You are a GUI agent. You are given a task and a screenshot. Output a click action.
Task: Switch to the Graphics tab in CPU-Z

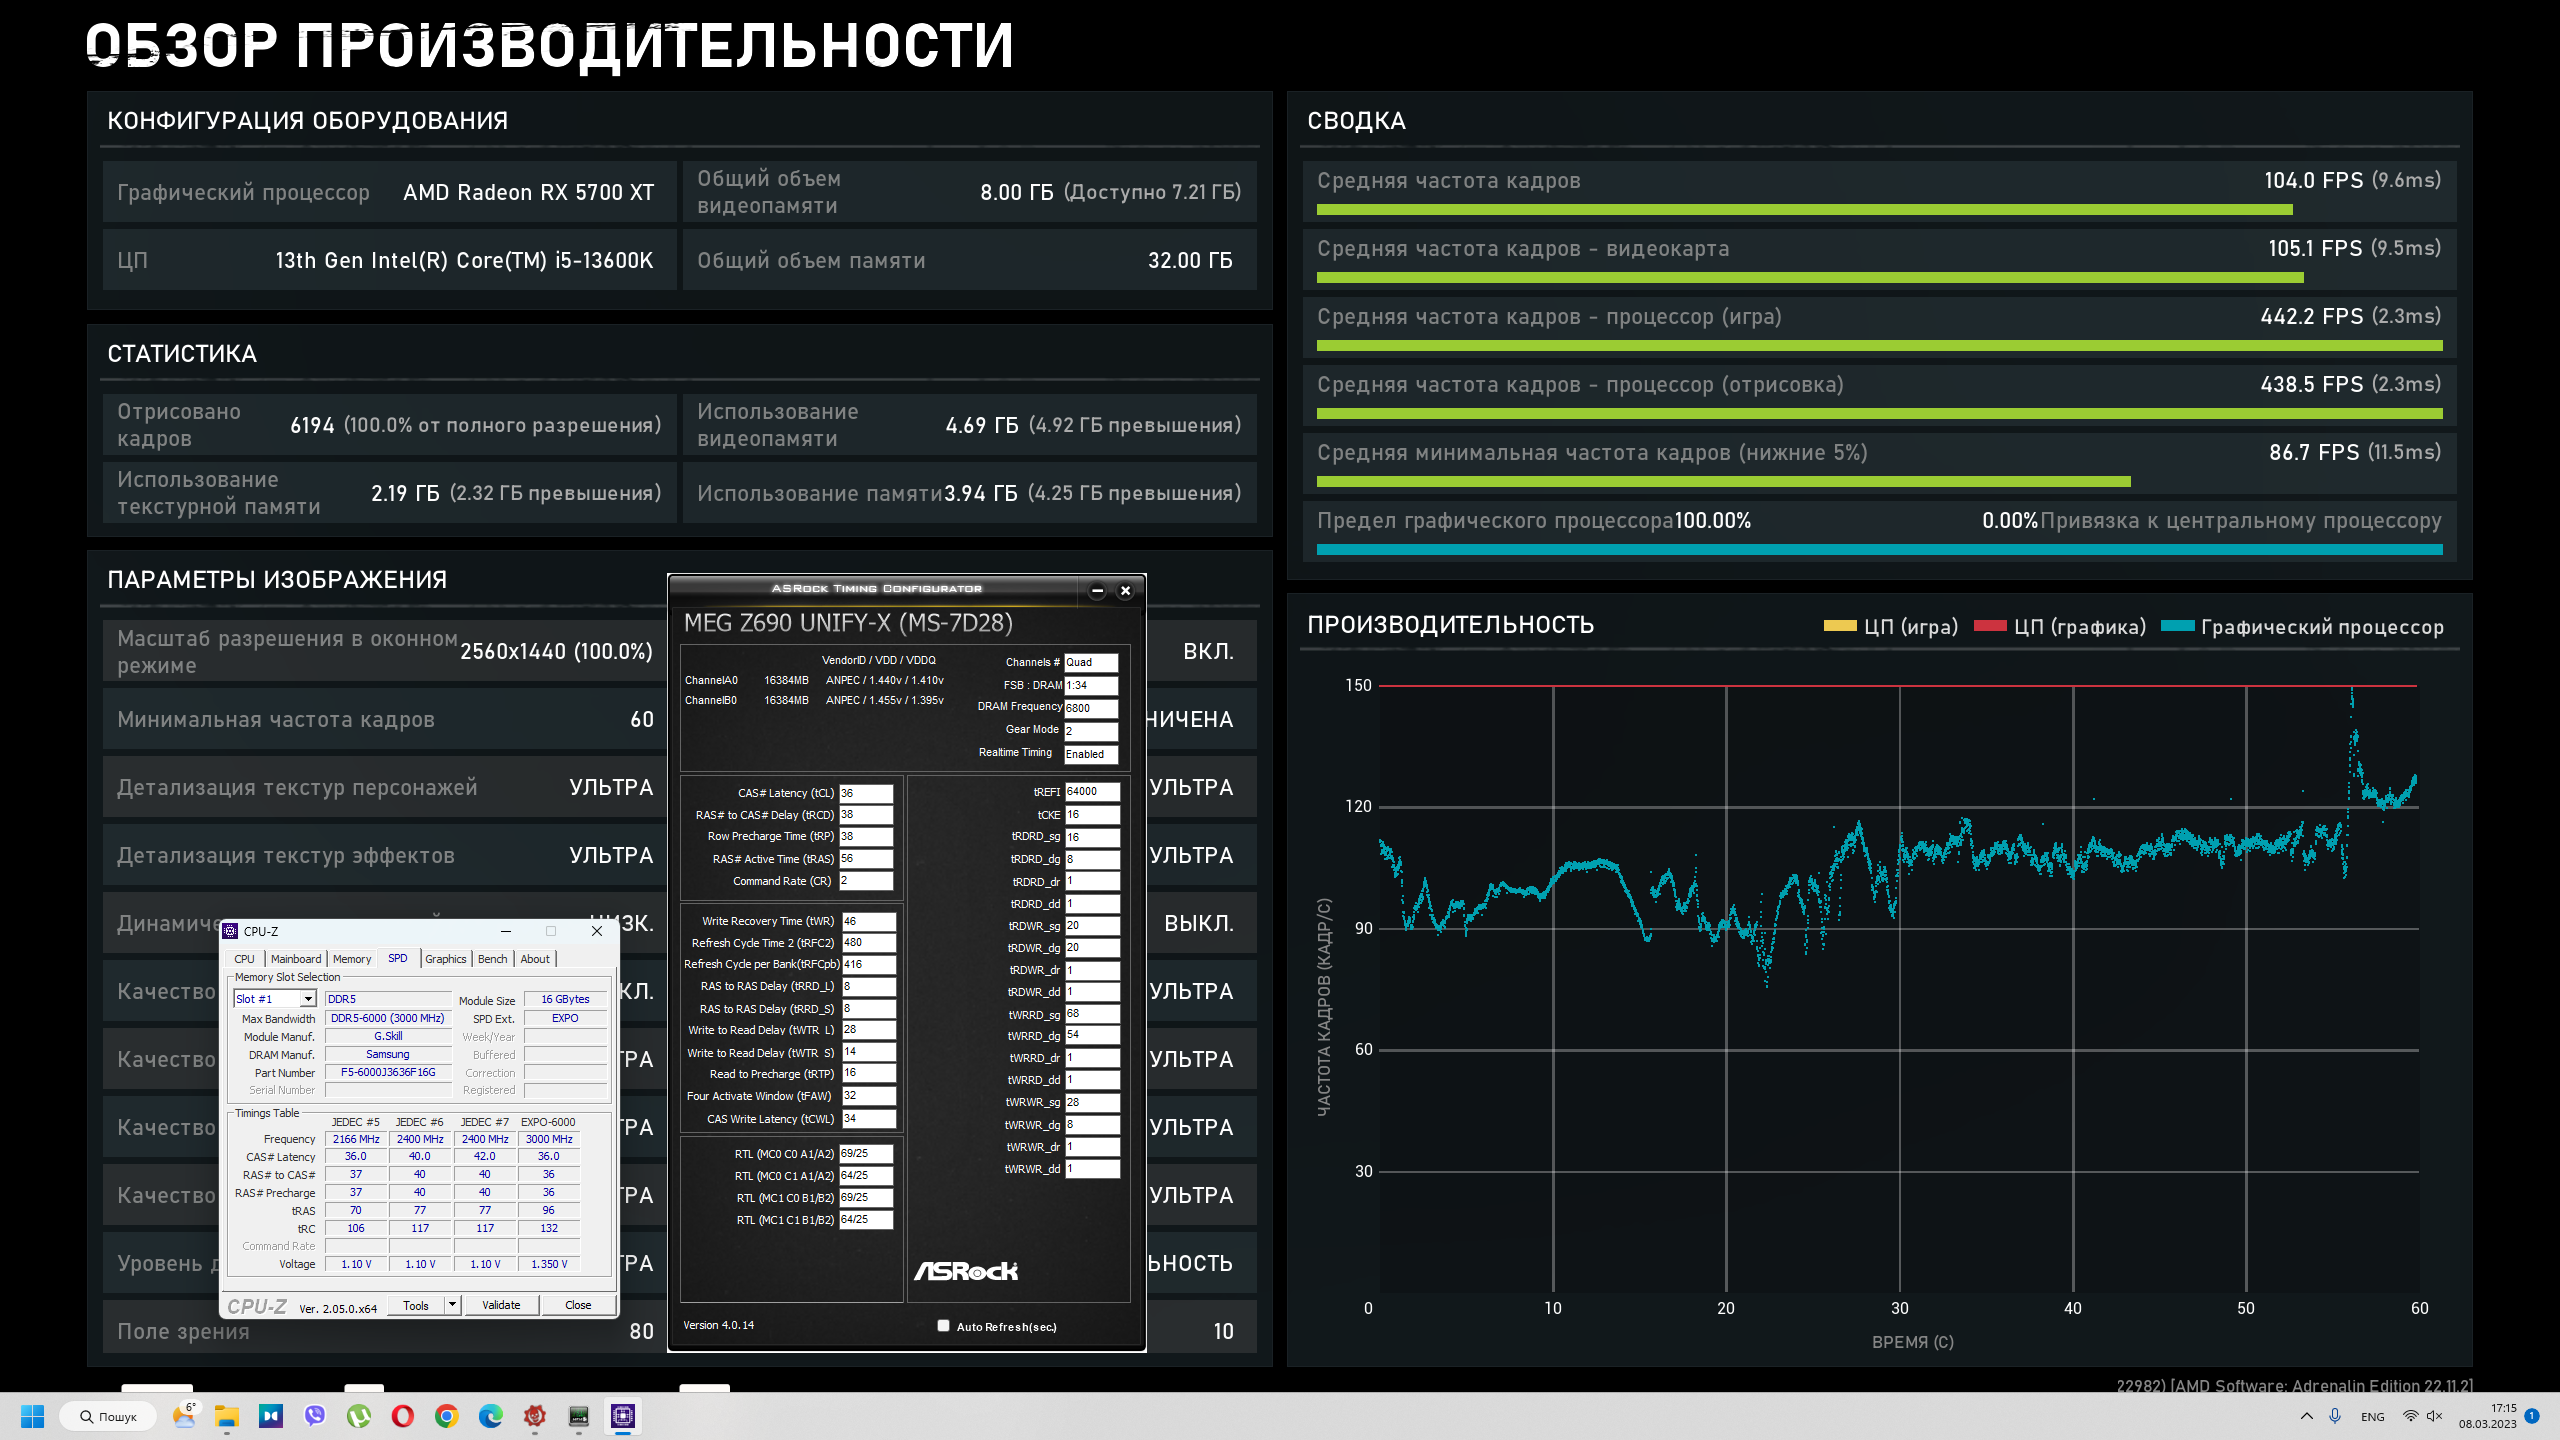446,959
